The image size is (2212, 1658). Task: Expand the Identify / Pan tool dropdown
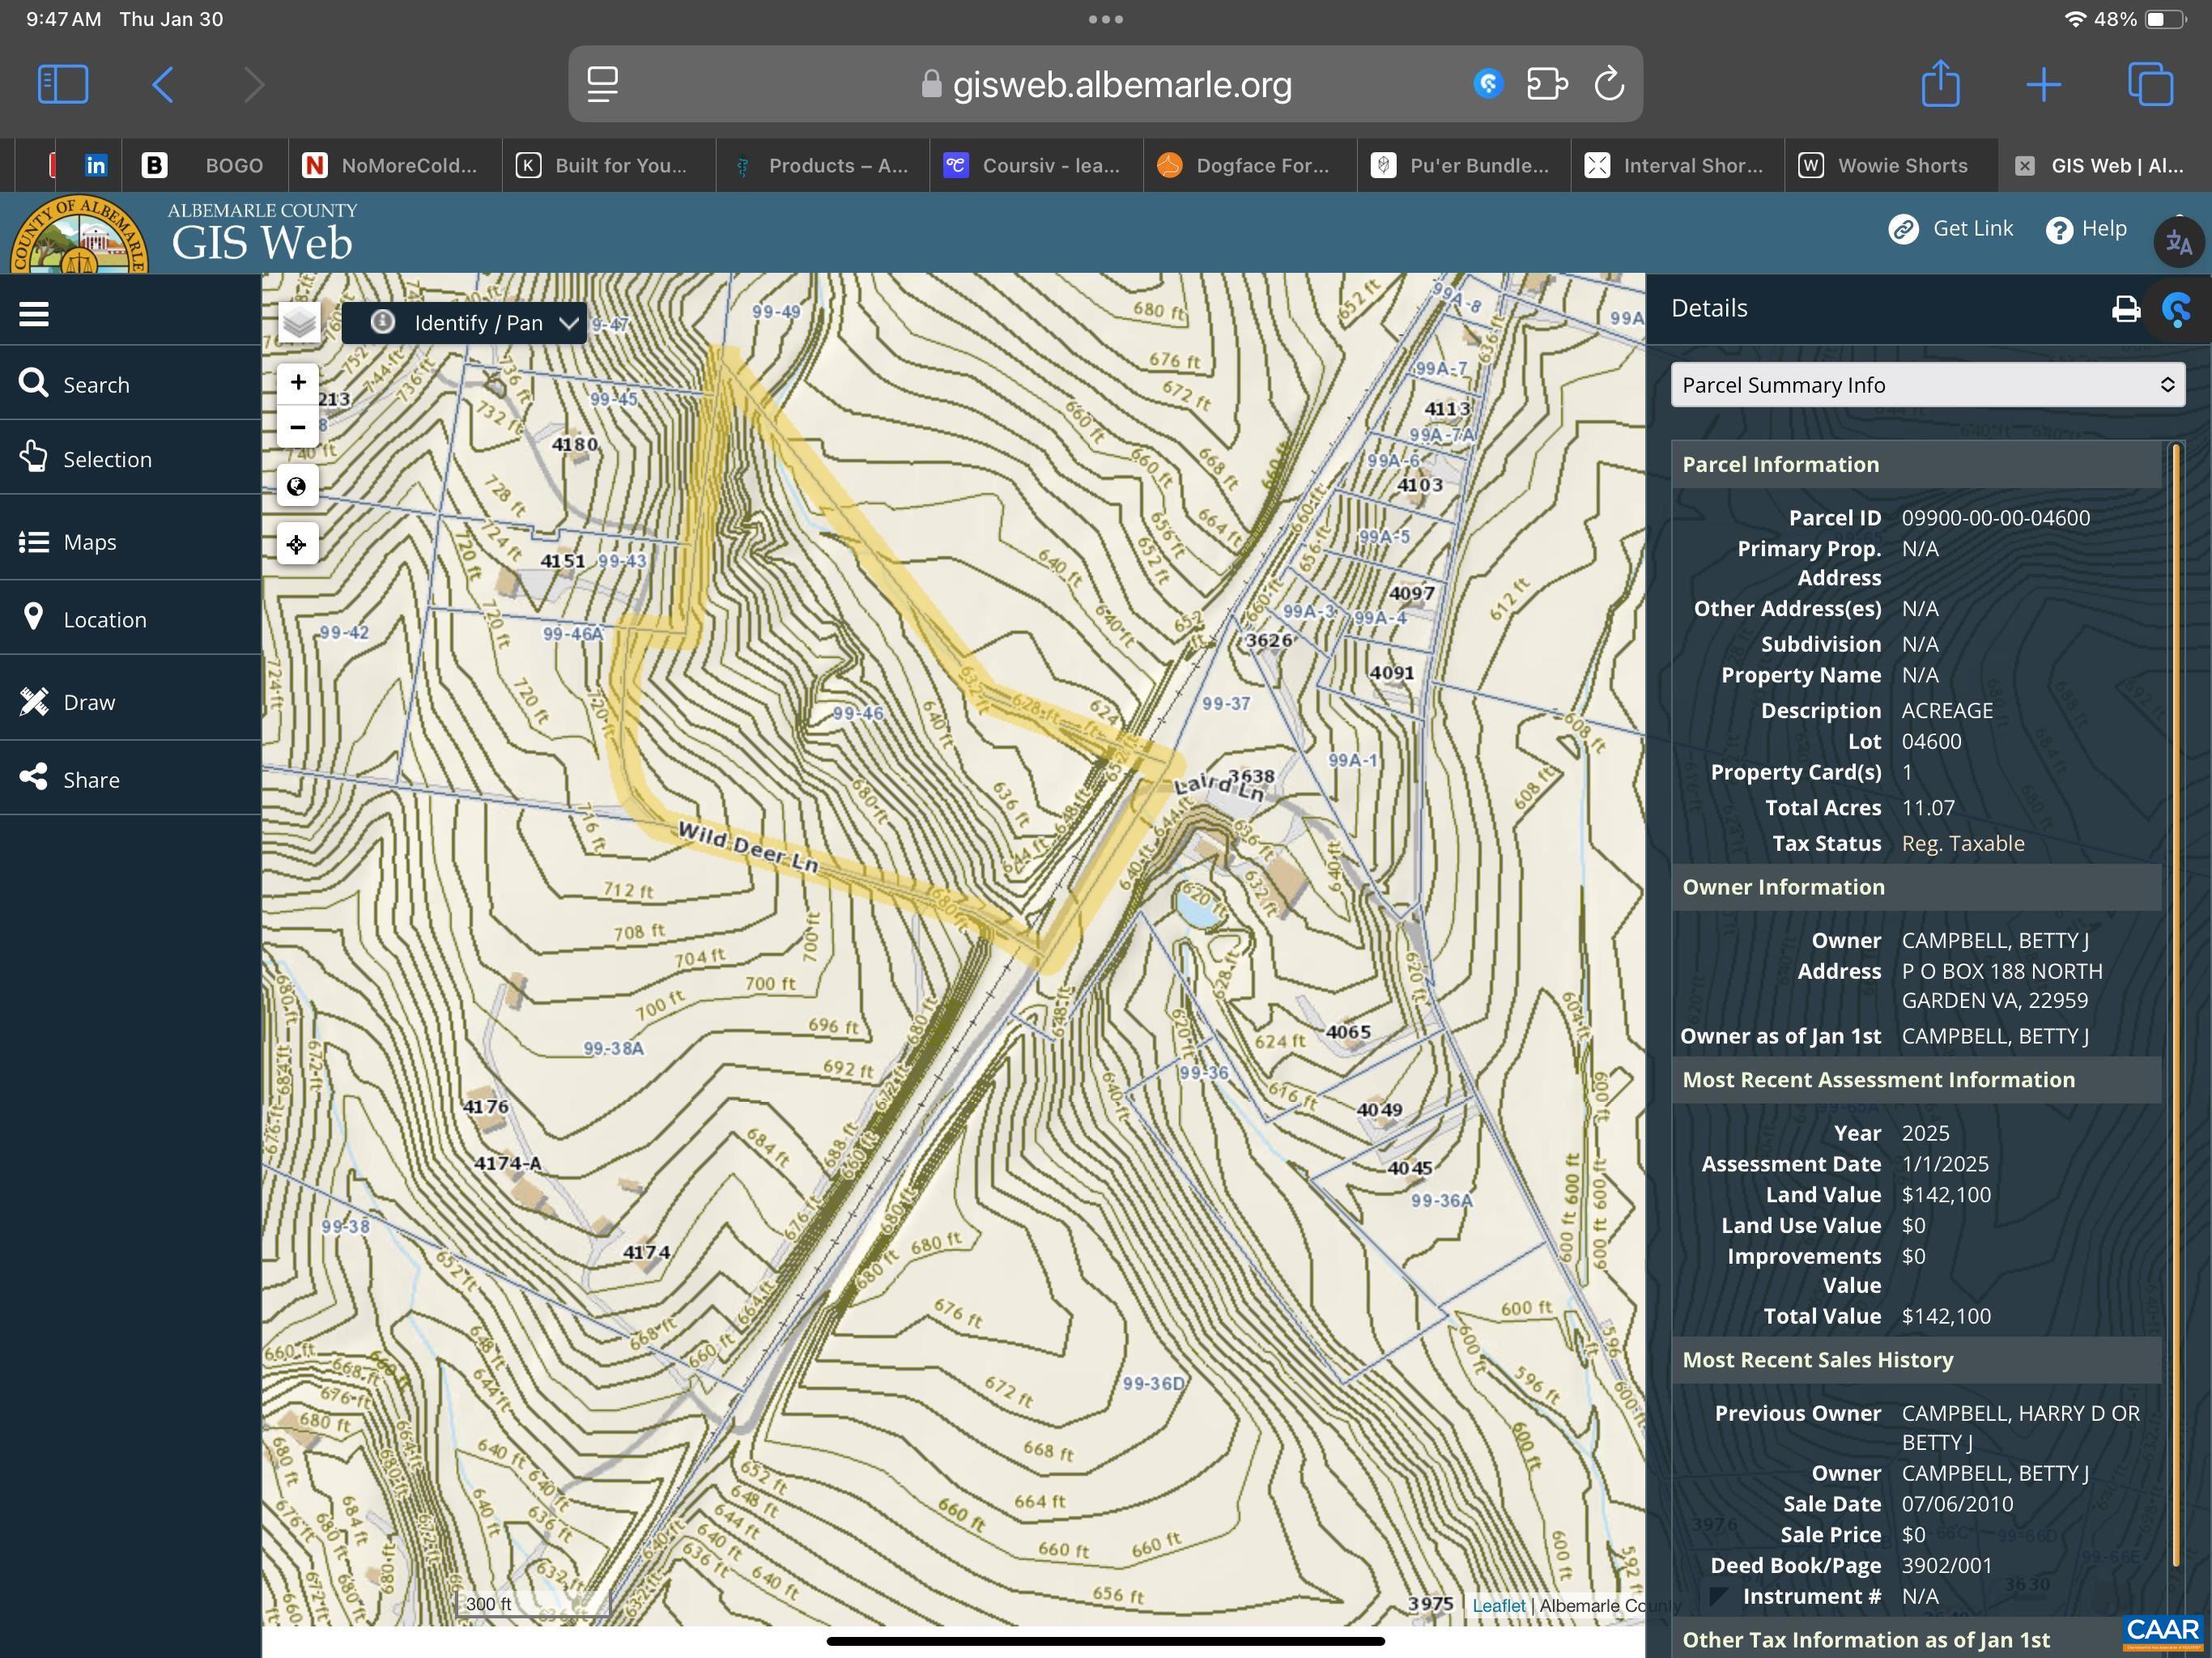[464, 323]
